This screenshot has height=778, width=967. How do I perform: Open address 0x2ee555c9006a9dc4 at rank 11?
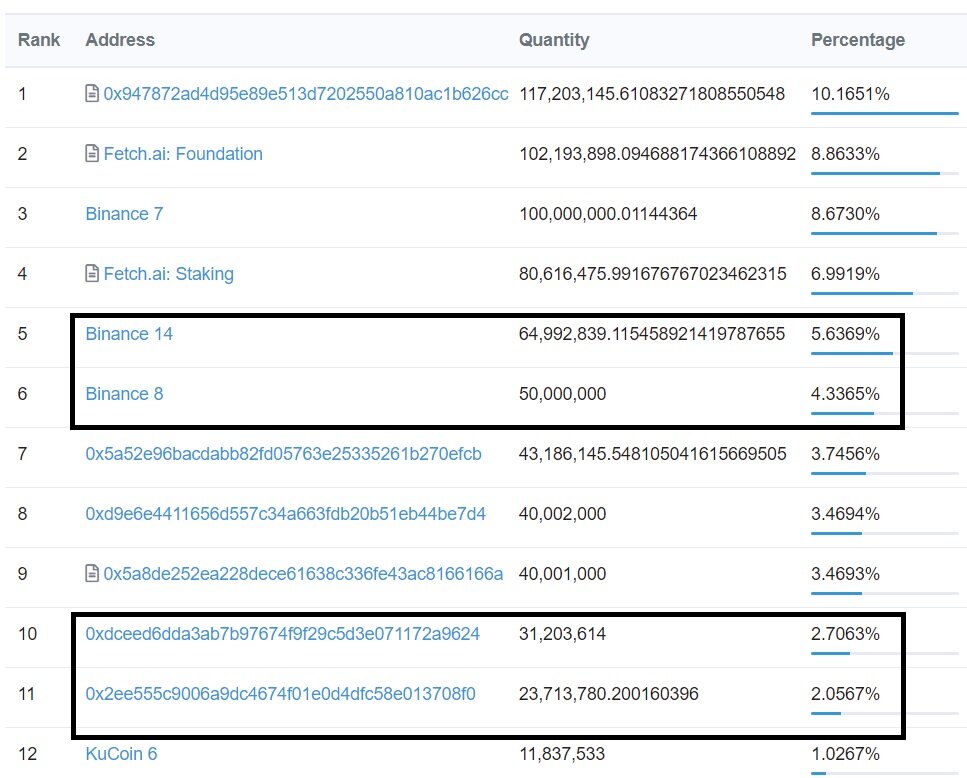[280, 694]
